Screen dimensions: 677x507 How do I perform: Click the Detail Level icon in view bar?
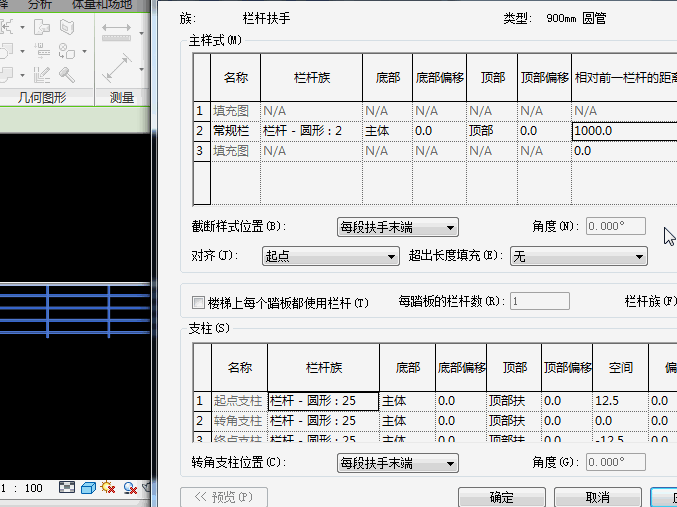(67, 488)
